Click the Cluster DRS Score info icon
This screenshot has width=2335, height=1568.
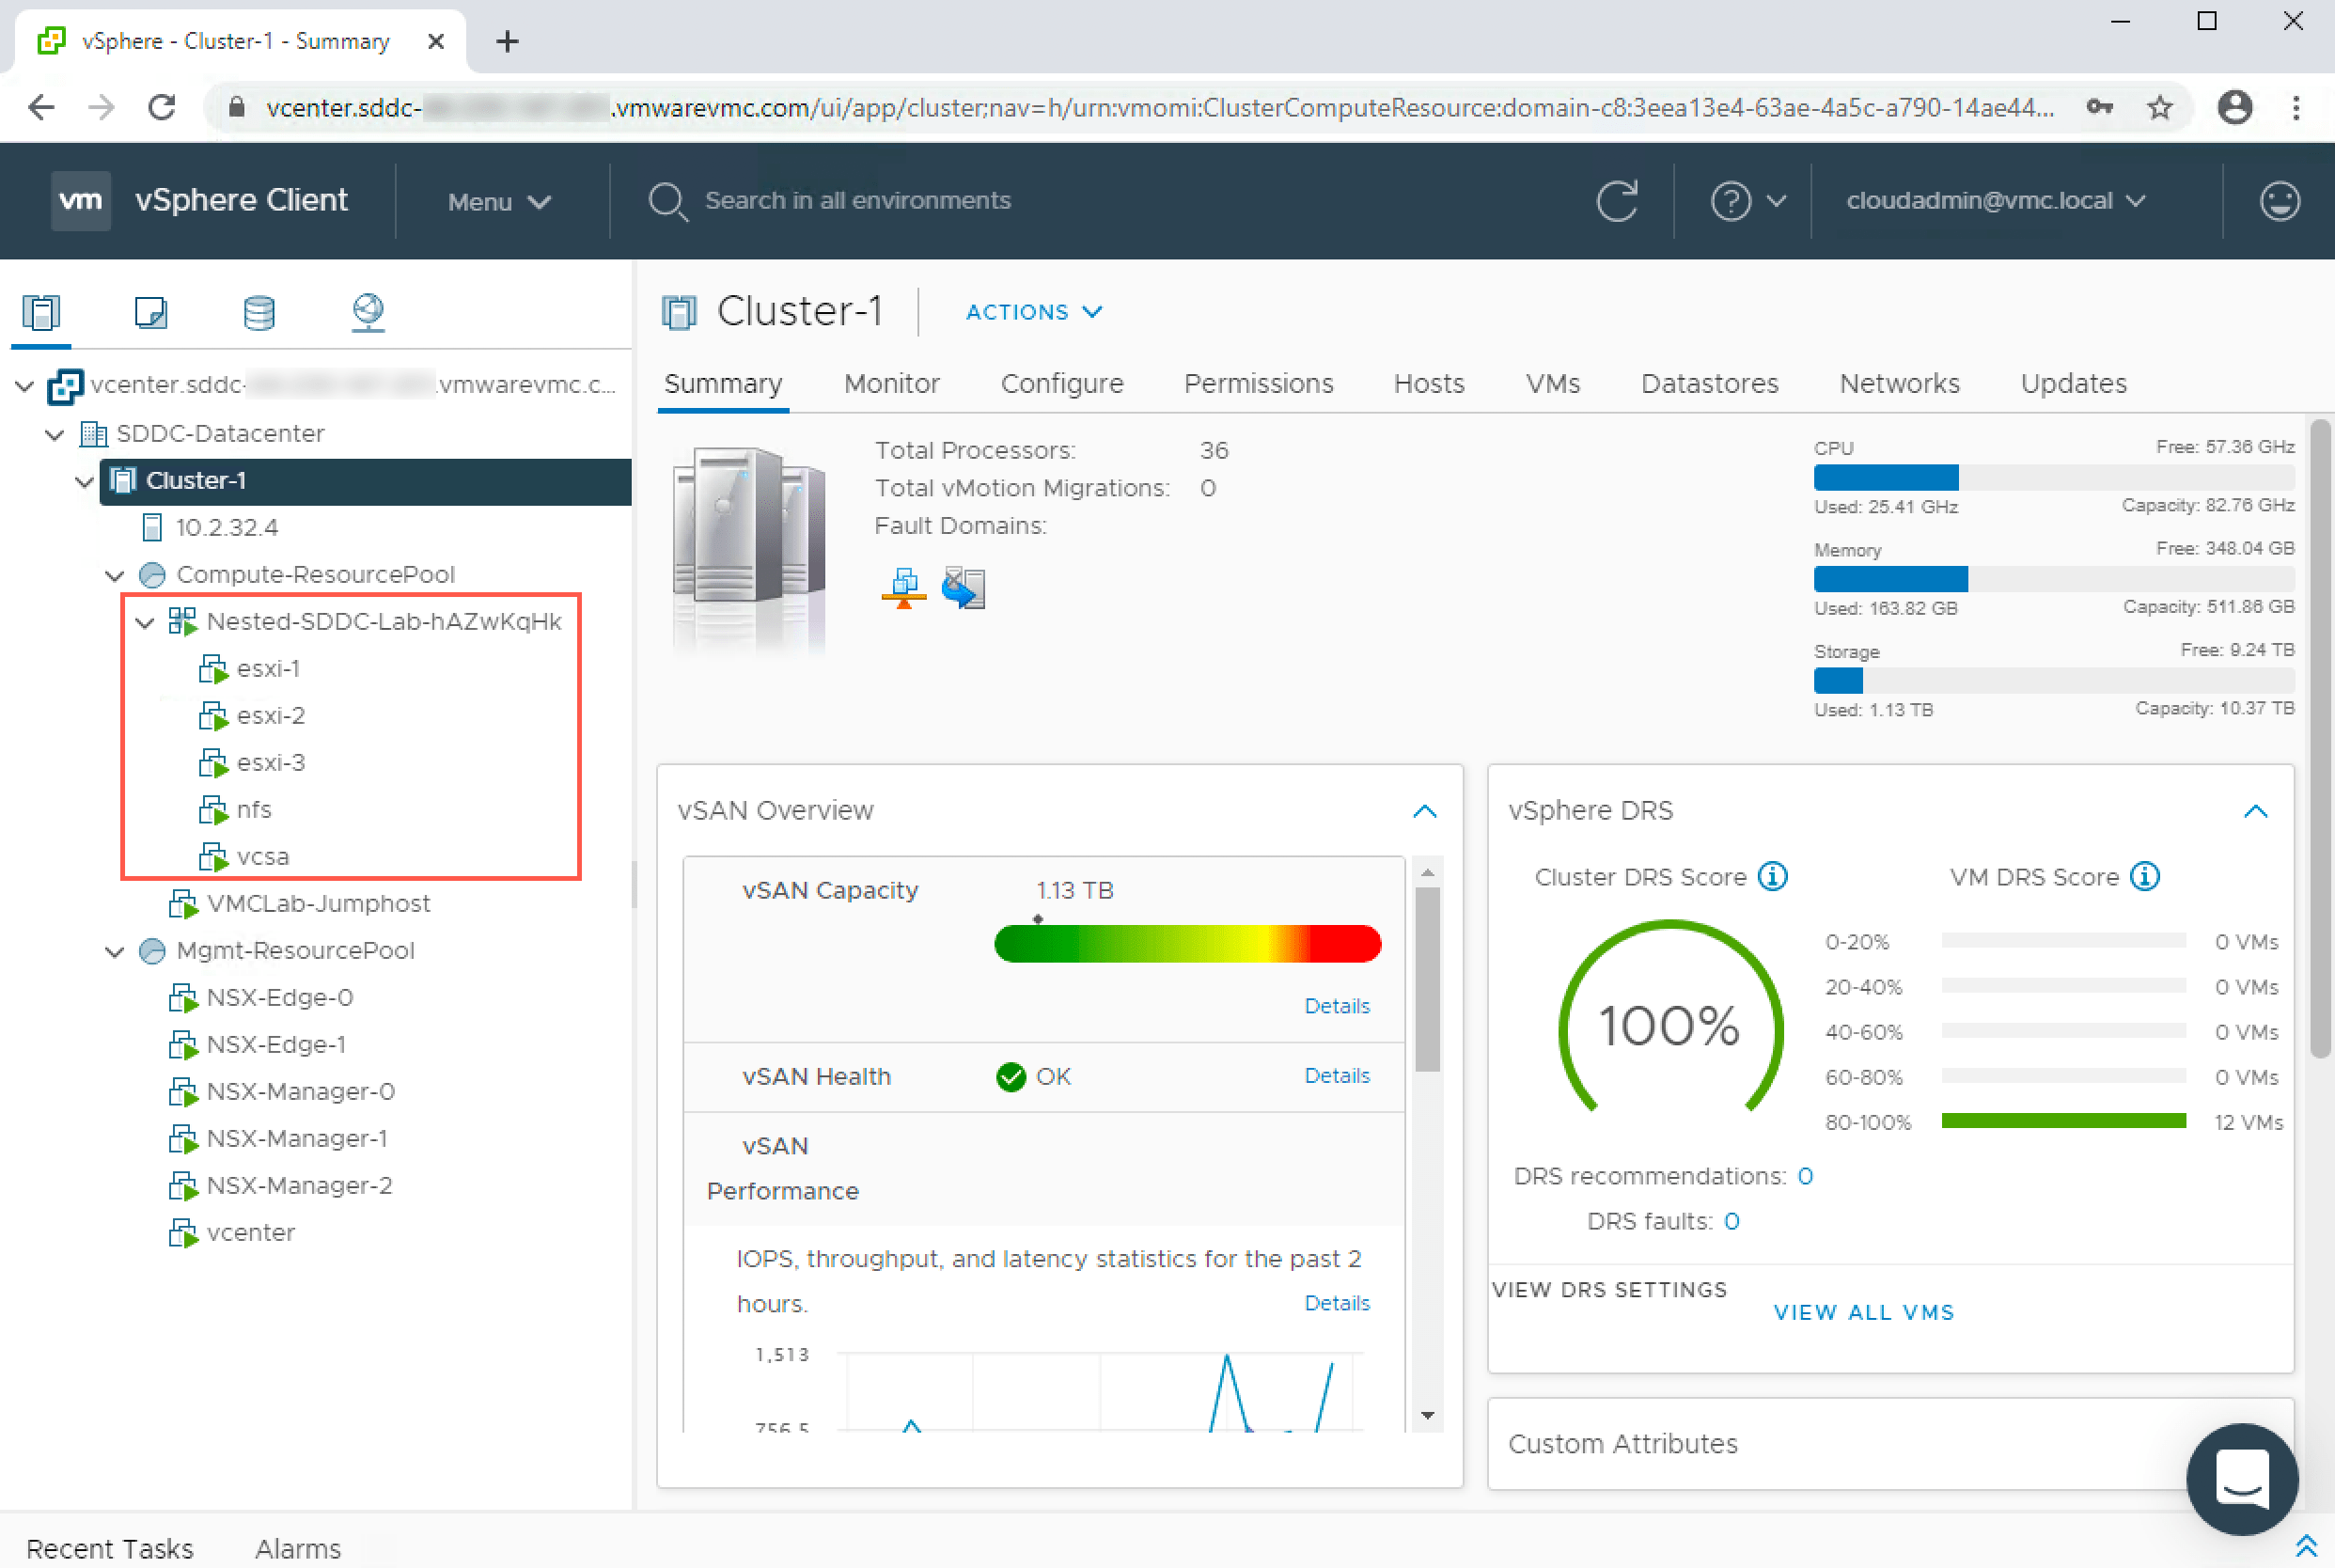click(1773, 876)
